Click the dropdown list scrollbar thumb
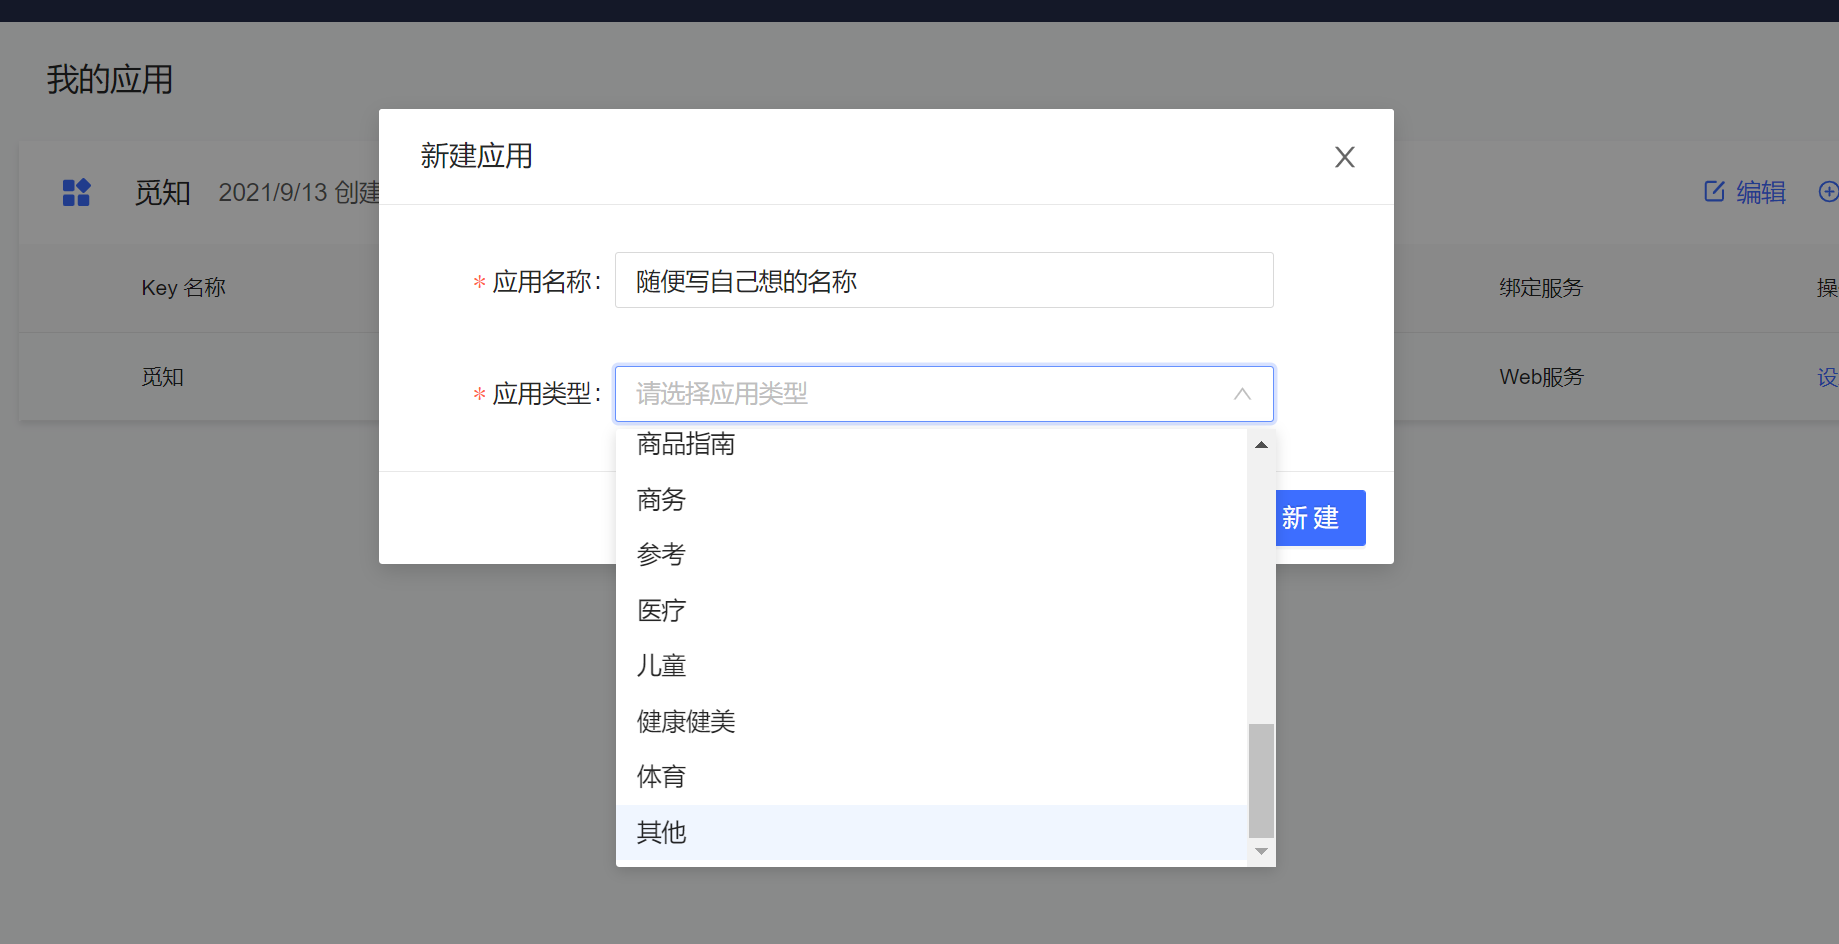This screenshot has width=1839, height=944. (x=1261, y=780)
